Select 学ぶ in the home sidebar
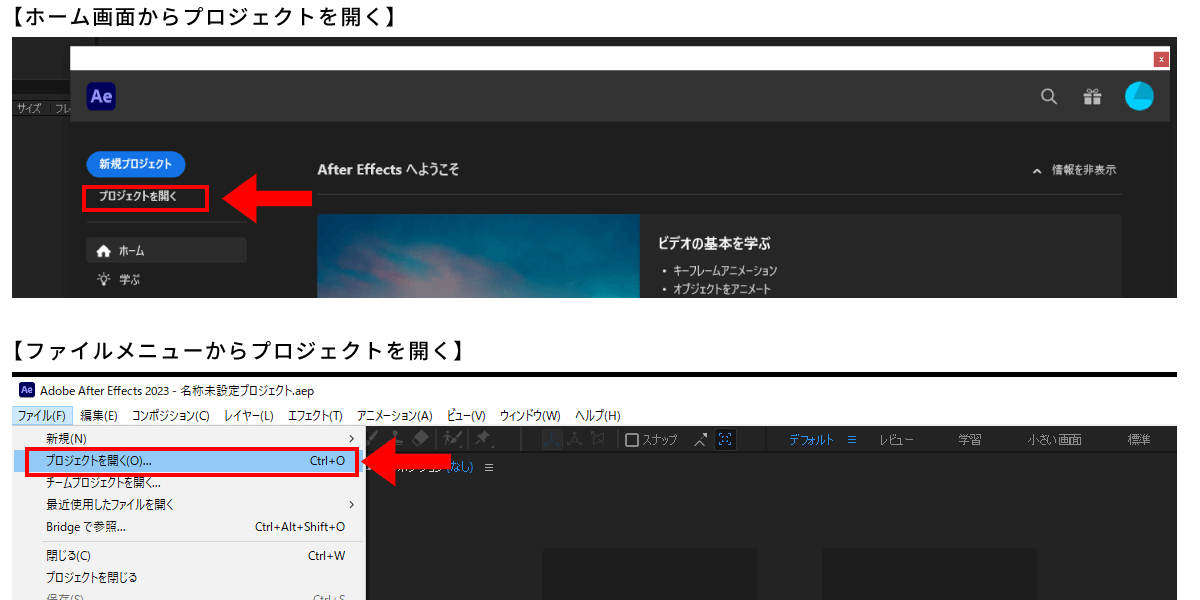This screenshot has height=600, width=1200. [x=166, y=280]
